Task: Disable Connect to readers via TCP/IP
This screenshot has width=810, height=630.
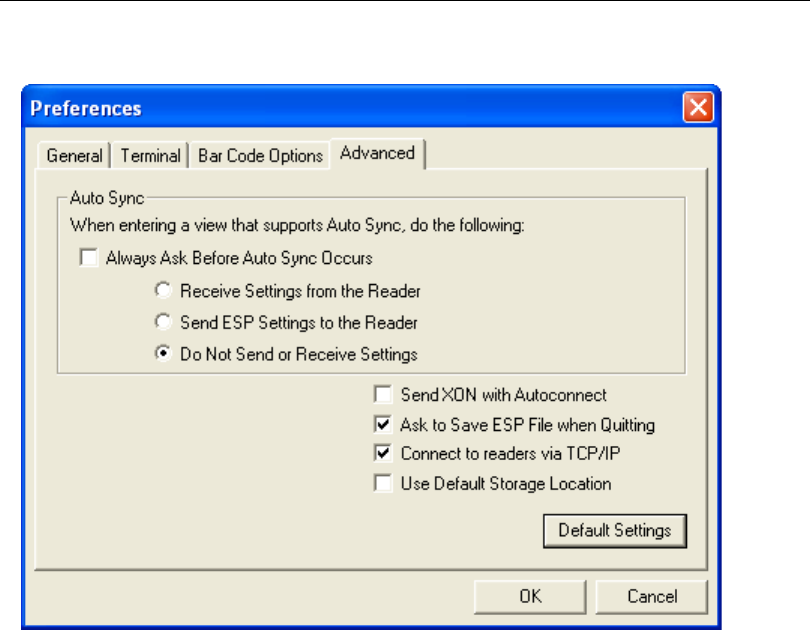Action: pyautogui.click(x=382, y=453)
